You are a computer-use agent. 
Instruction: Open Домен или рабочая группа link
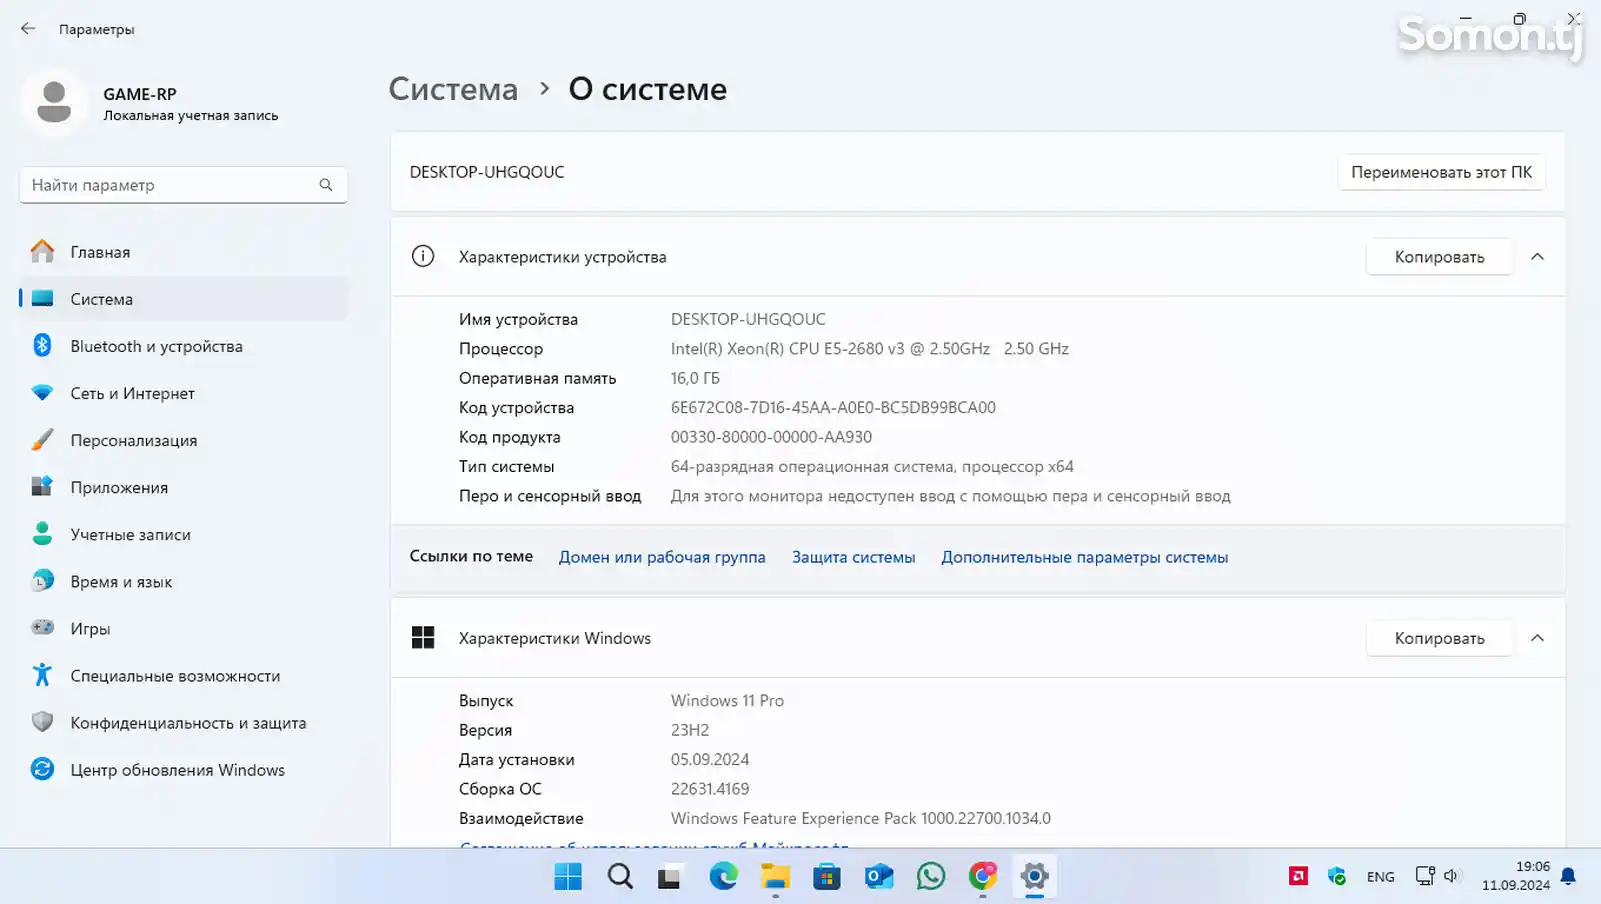click(662, 557)
